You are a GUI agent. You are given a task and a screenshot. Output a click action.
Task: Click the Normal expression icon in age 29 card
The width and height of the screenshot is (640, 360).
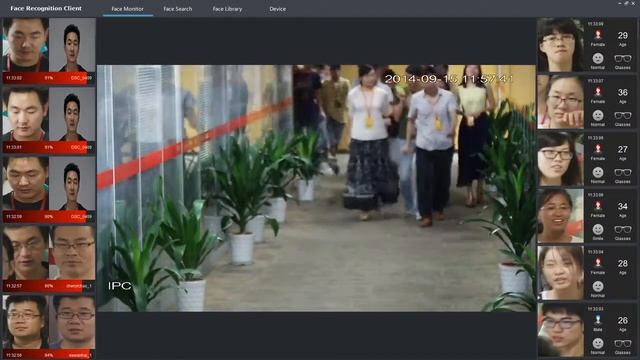tap(598, 58)
